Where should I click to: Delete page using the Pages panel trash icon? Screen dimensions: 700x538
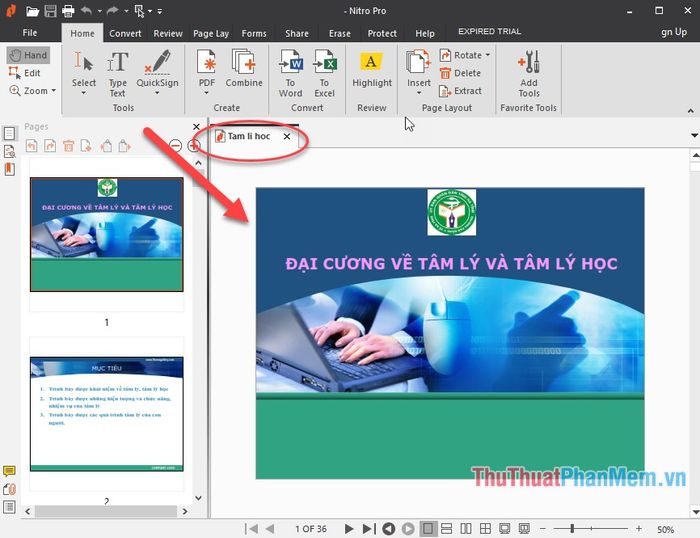tap(68, 146)
